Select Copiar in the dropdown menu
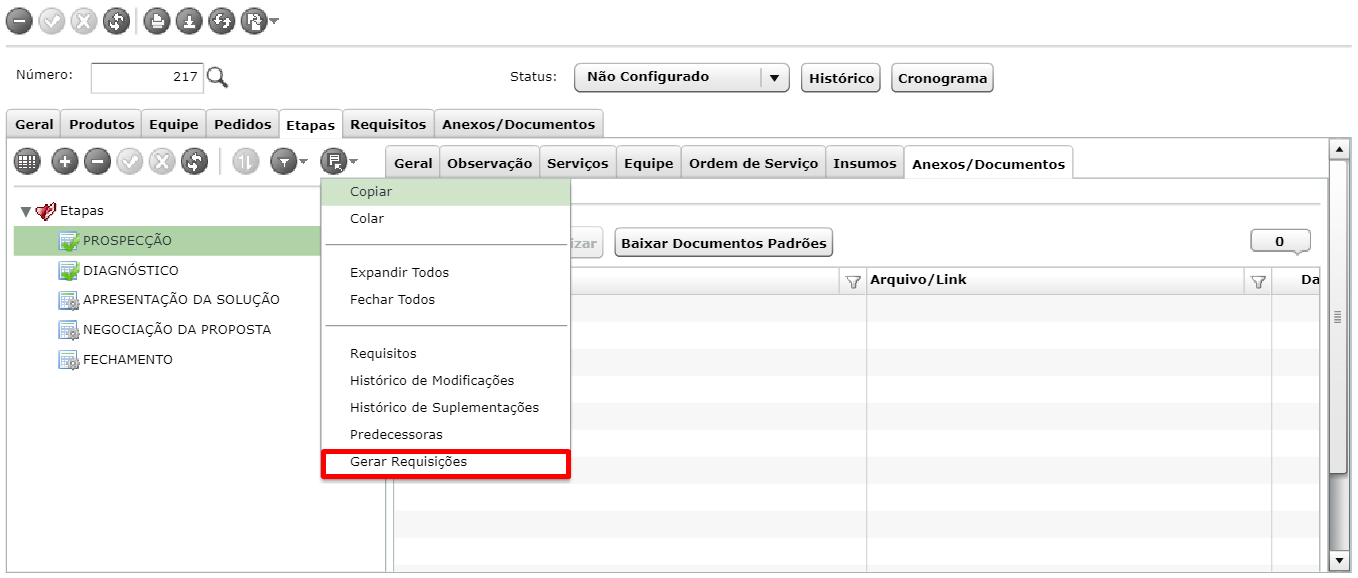The width and height of the screenshot is (1358, 578). click(371, 192)
